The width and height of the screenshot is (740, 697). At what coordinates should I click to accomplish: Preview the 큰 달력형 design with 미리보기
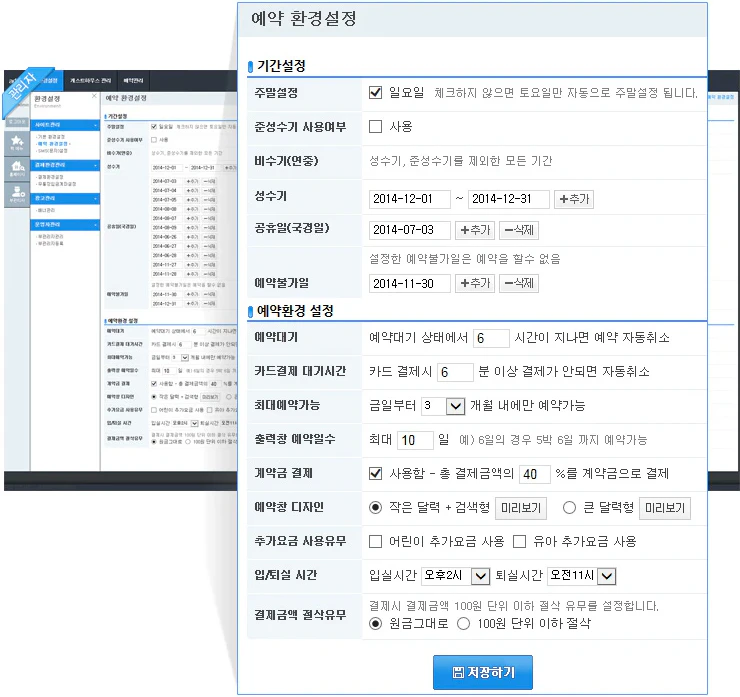[x=664, y=508]
